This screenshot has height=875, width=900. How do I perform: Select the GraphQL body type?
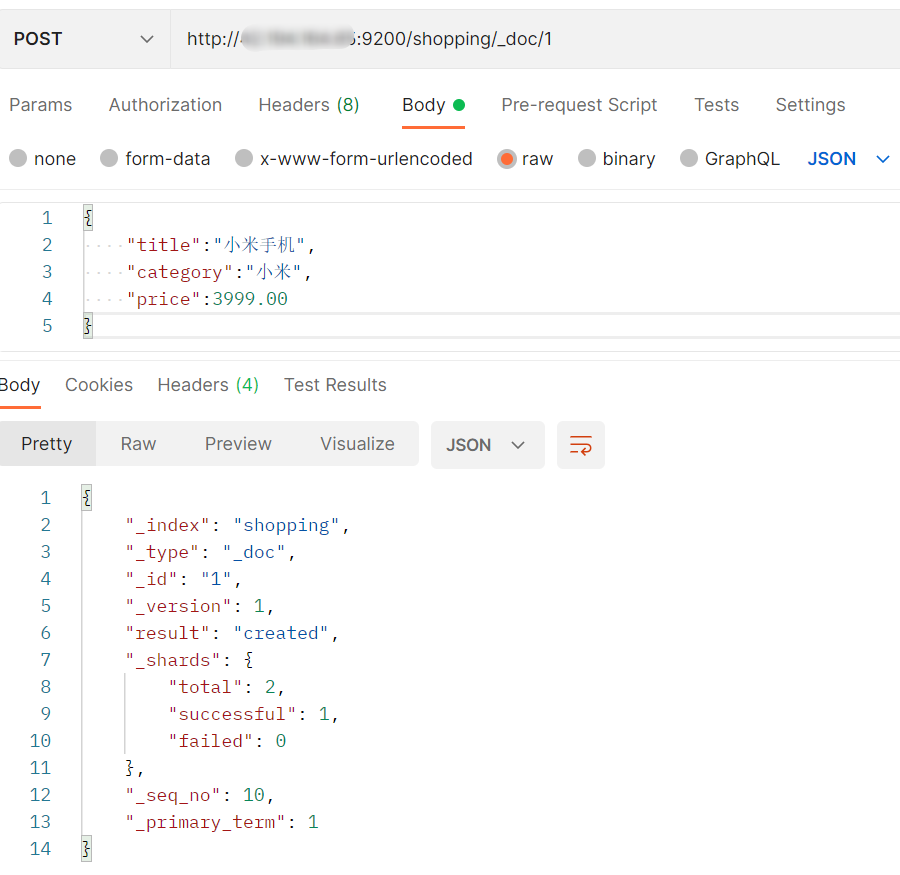click(689, 159)
